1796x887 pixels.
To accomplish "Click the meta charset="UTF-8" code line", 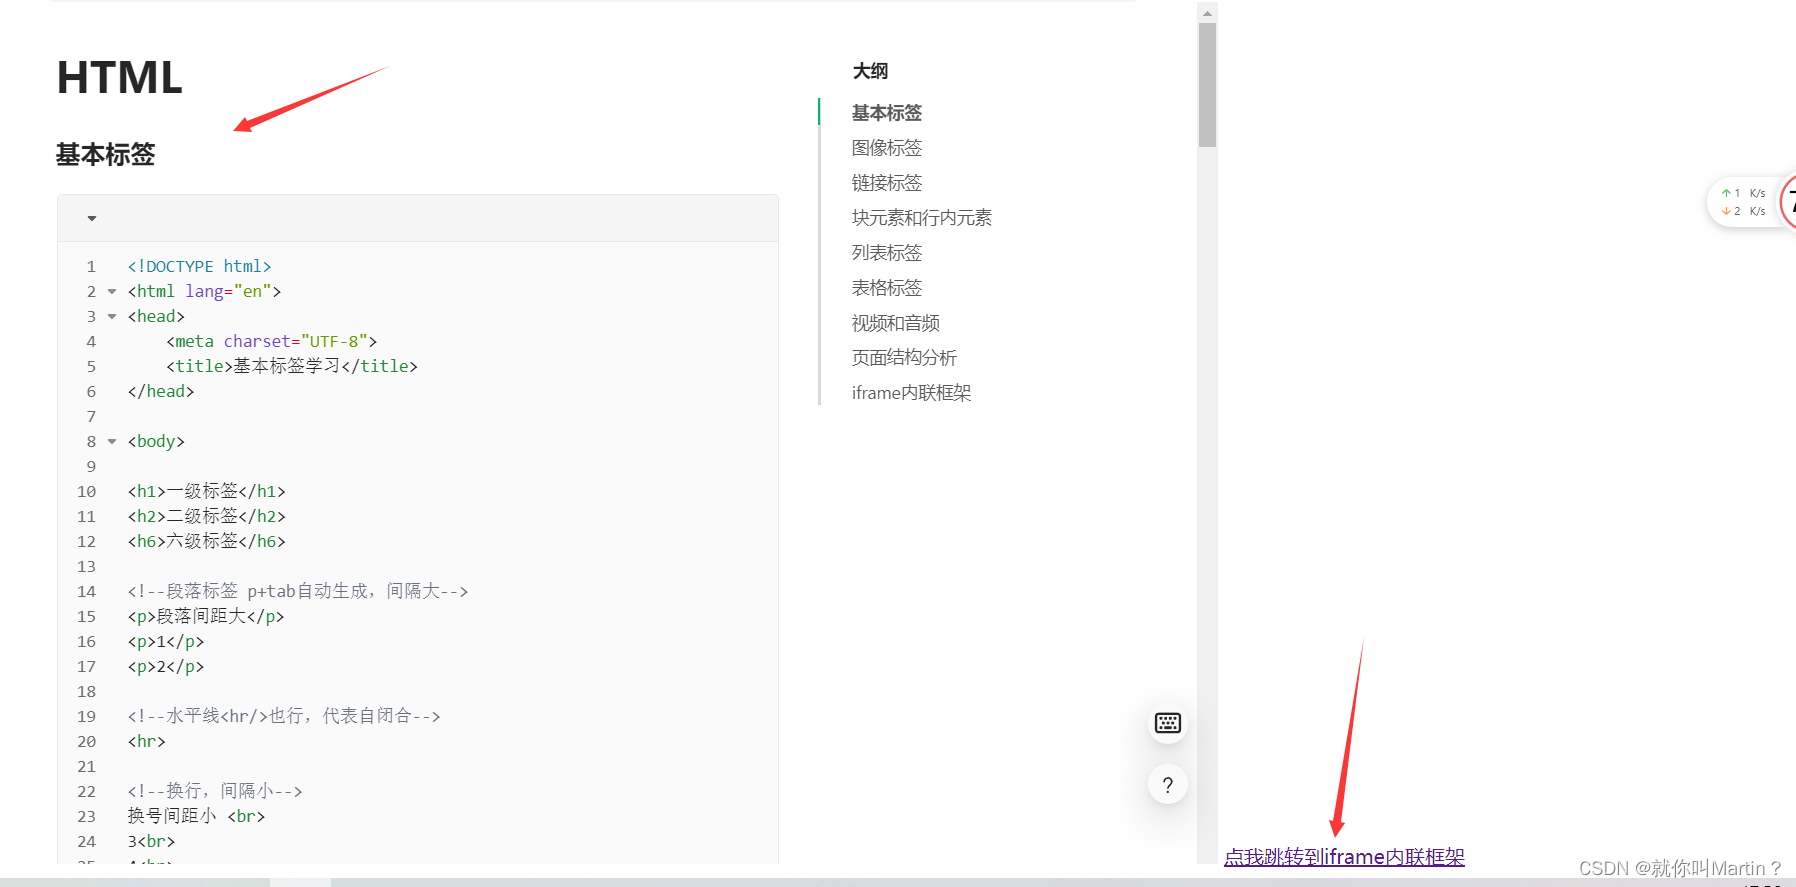I will (271, 342).
